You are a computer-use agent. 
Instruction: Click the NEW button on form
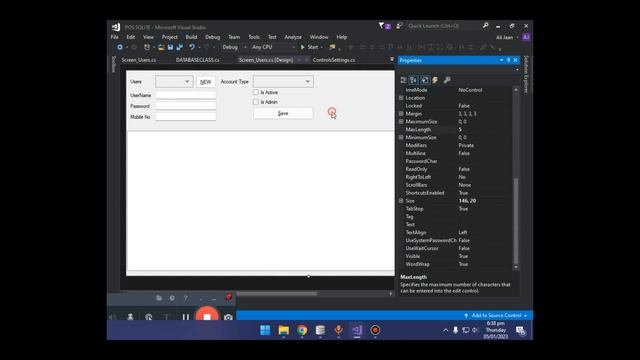205,82
